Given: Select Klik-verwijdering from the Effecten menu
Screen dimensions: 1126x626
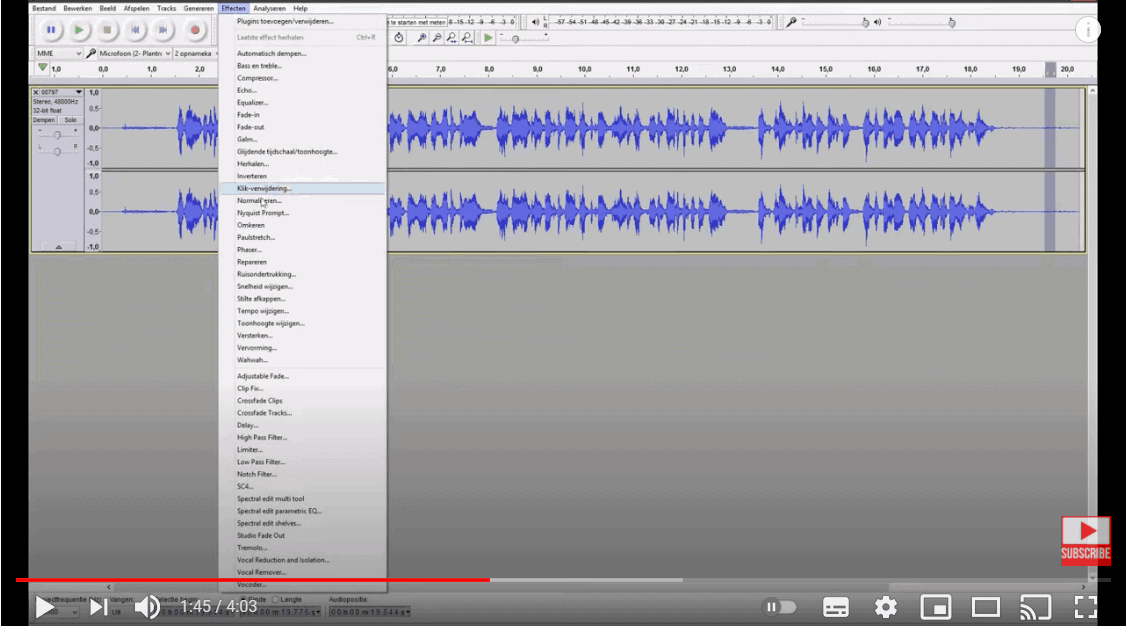Looking at the screenshot, I should pyautogui.click(x=302, y=188).
